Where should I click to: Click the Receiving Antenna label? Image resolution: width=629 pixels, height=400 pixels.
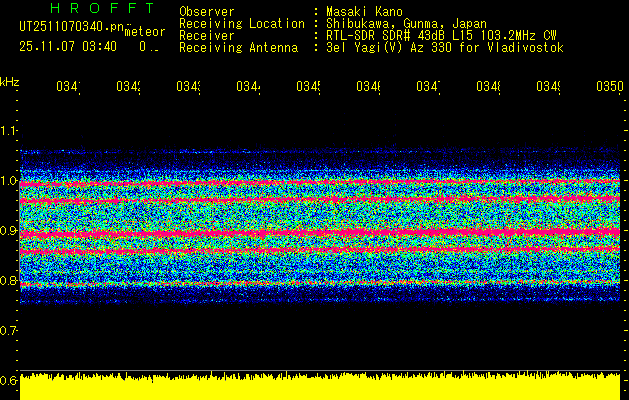click(x=239, y=48)
